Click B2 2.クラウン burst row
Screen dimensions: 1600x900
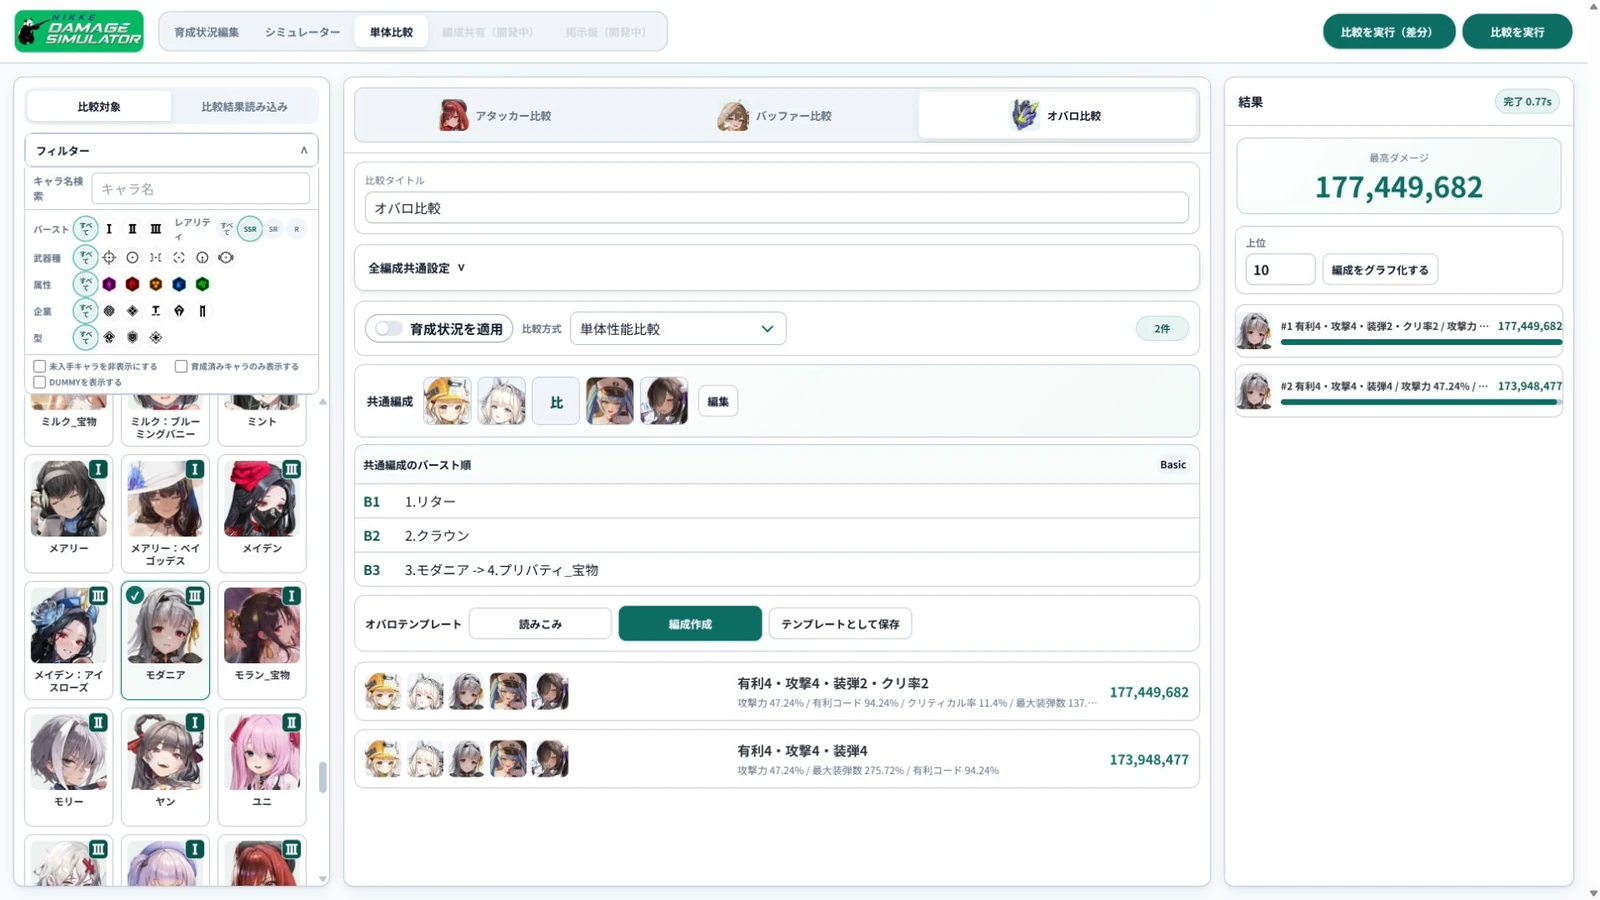tap(776, 535)
